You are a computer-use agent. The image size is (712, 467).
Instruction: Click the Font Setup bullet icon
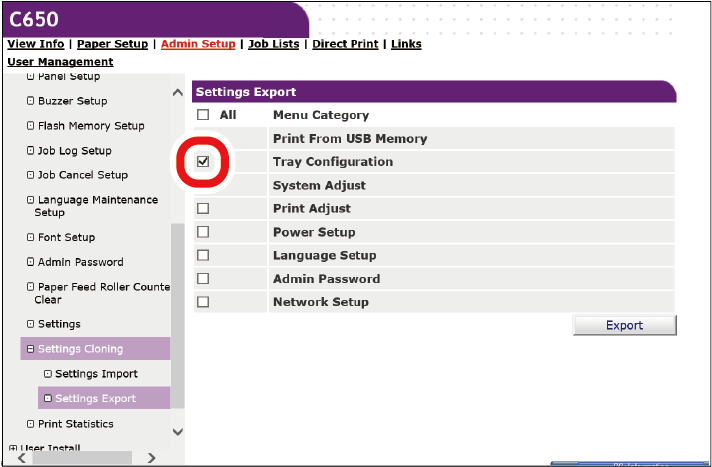(30, 238)
